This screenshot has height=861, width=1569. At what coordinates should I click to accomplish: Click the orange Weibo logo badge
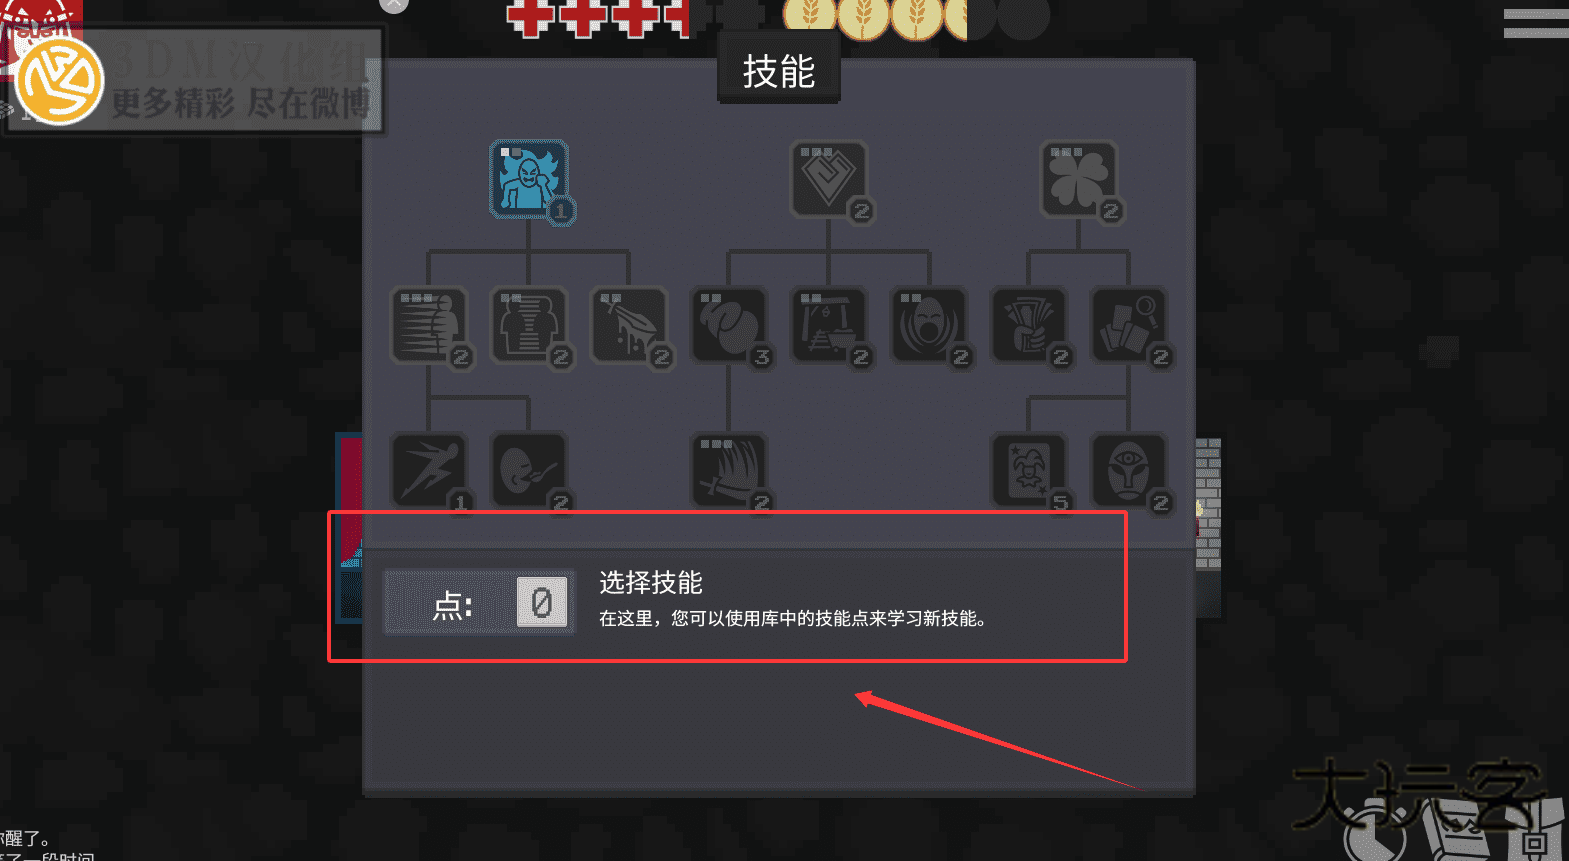click(60, 82)
